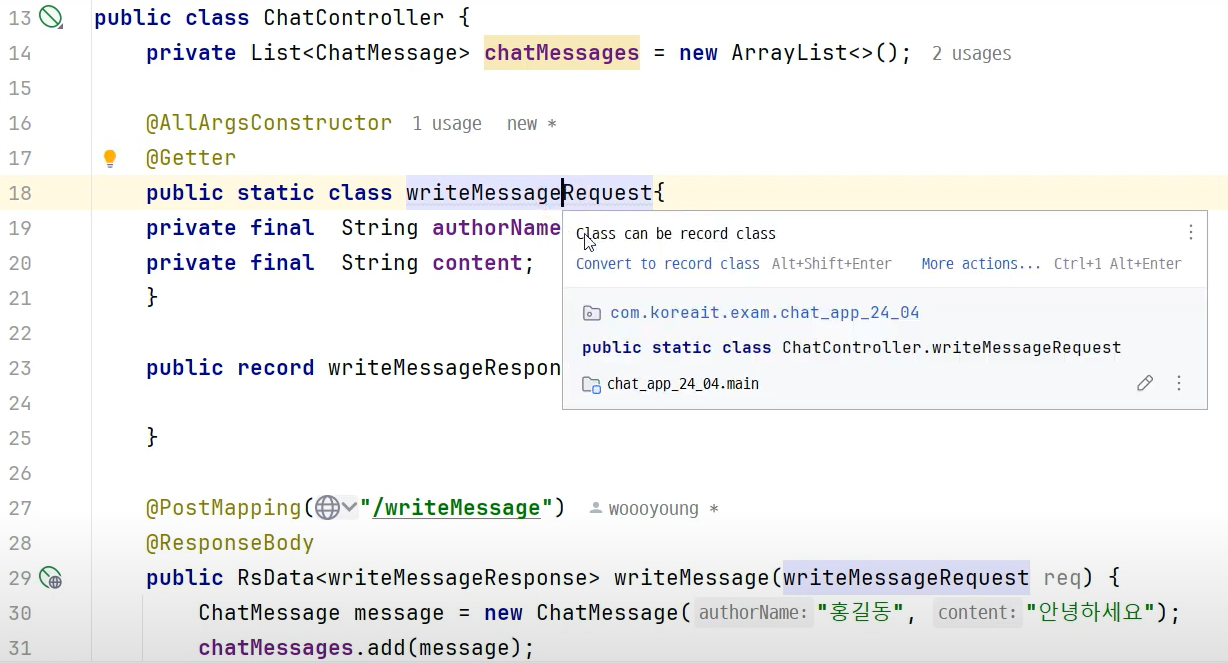Image resolution: width=1228 pixels, height=663 pixels.
Task: Click the @AllArgsConstructor annotation
Action: click(x=269, y=123)
